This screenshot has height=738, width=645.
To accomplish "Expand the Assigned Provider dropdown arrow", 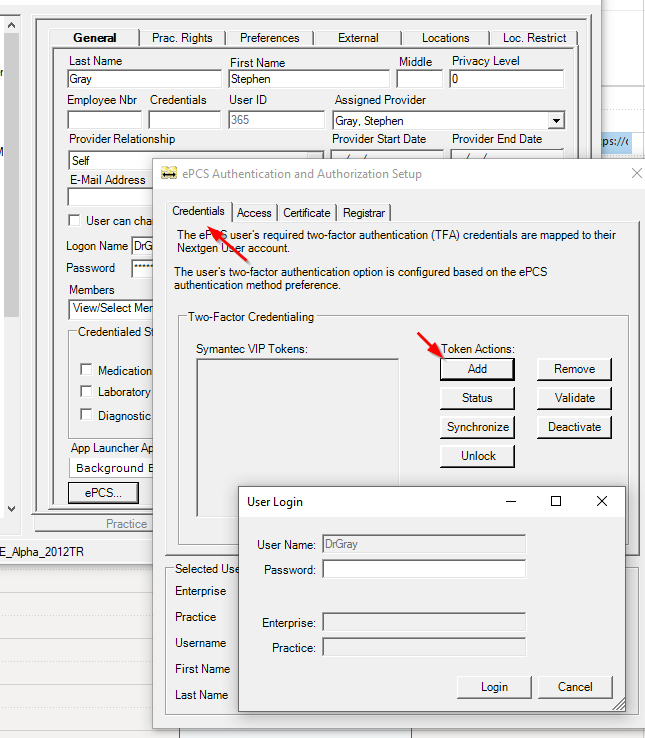I will click(x=556, y=121).
